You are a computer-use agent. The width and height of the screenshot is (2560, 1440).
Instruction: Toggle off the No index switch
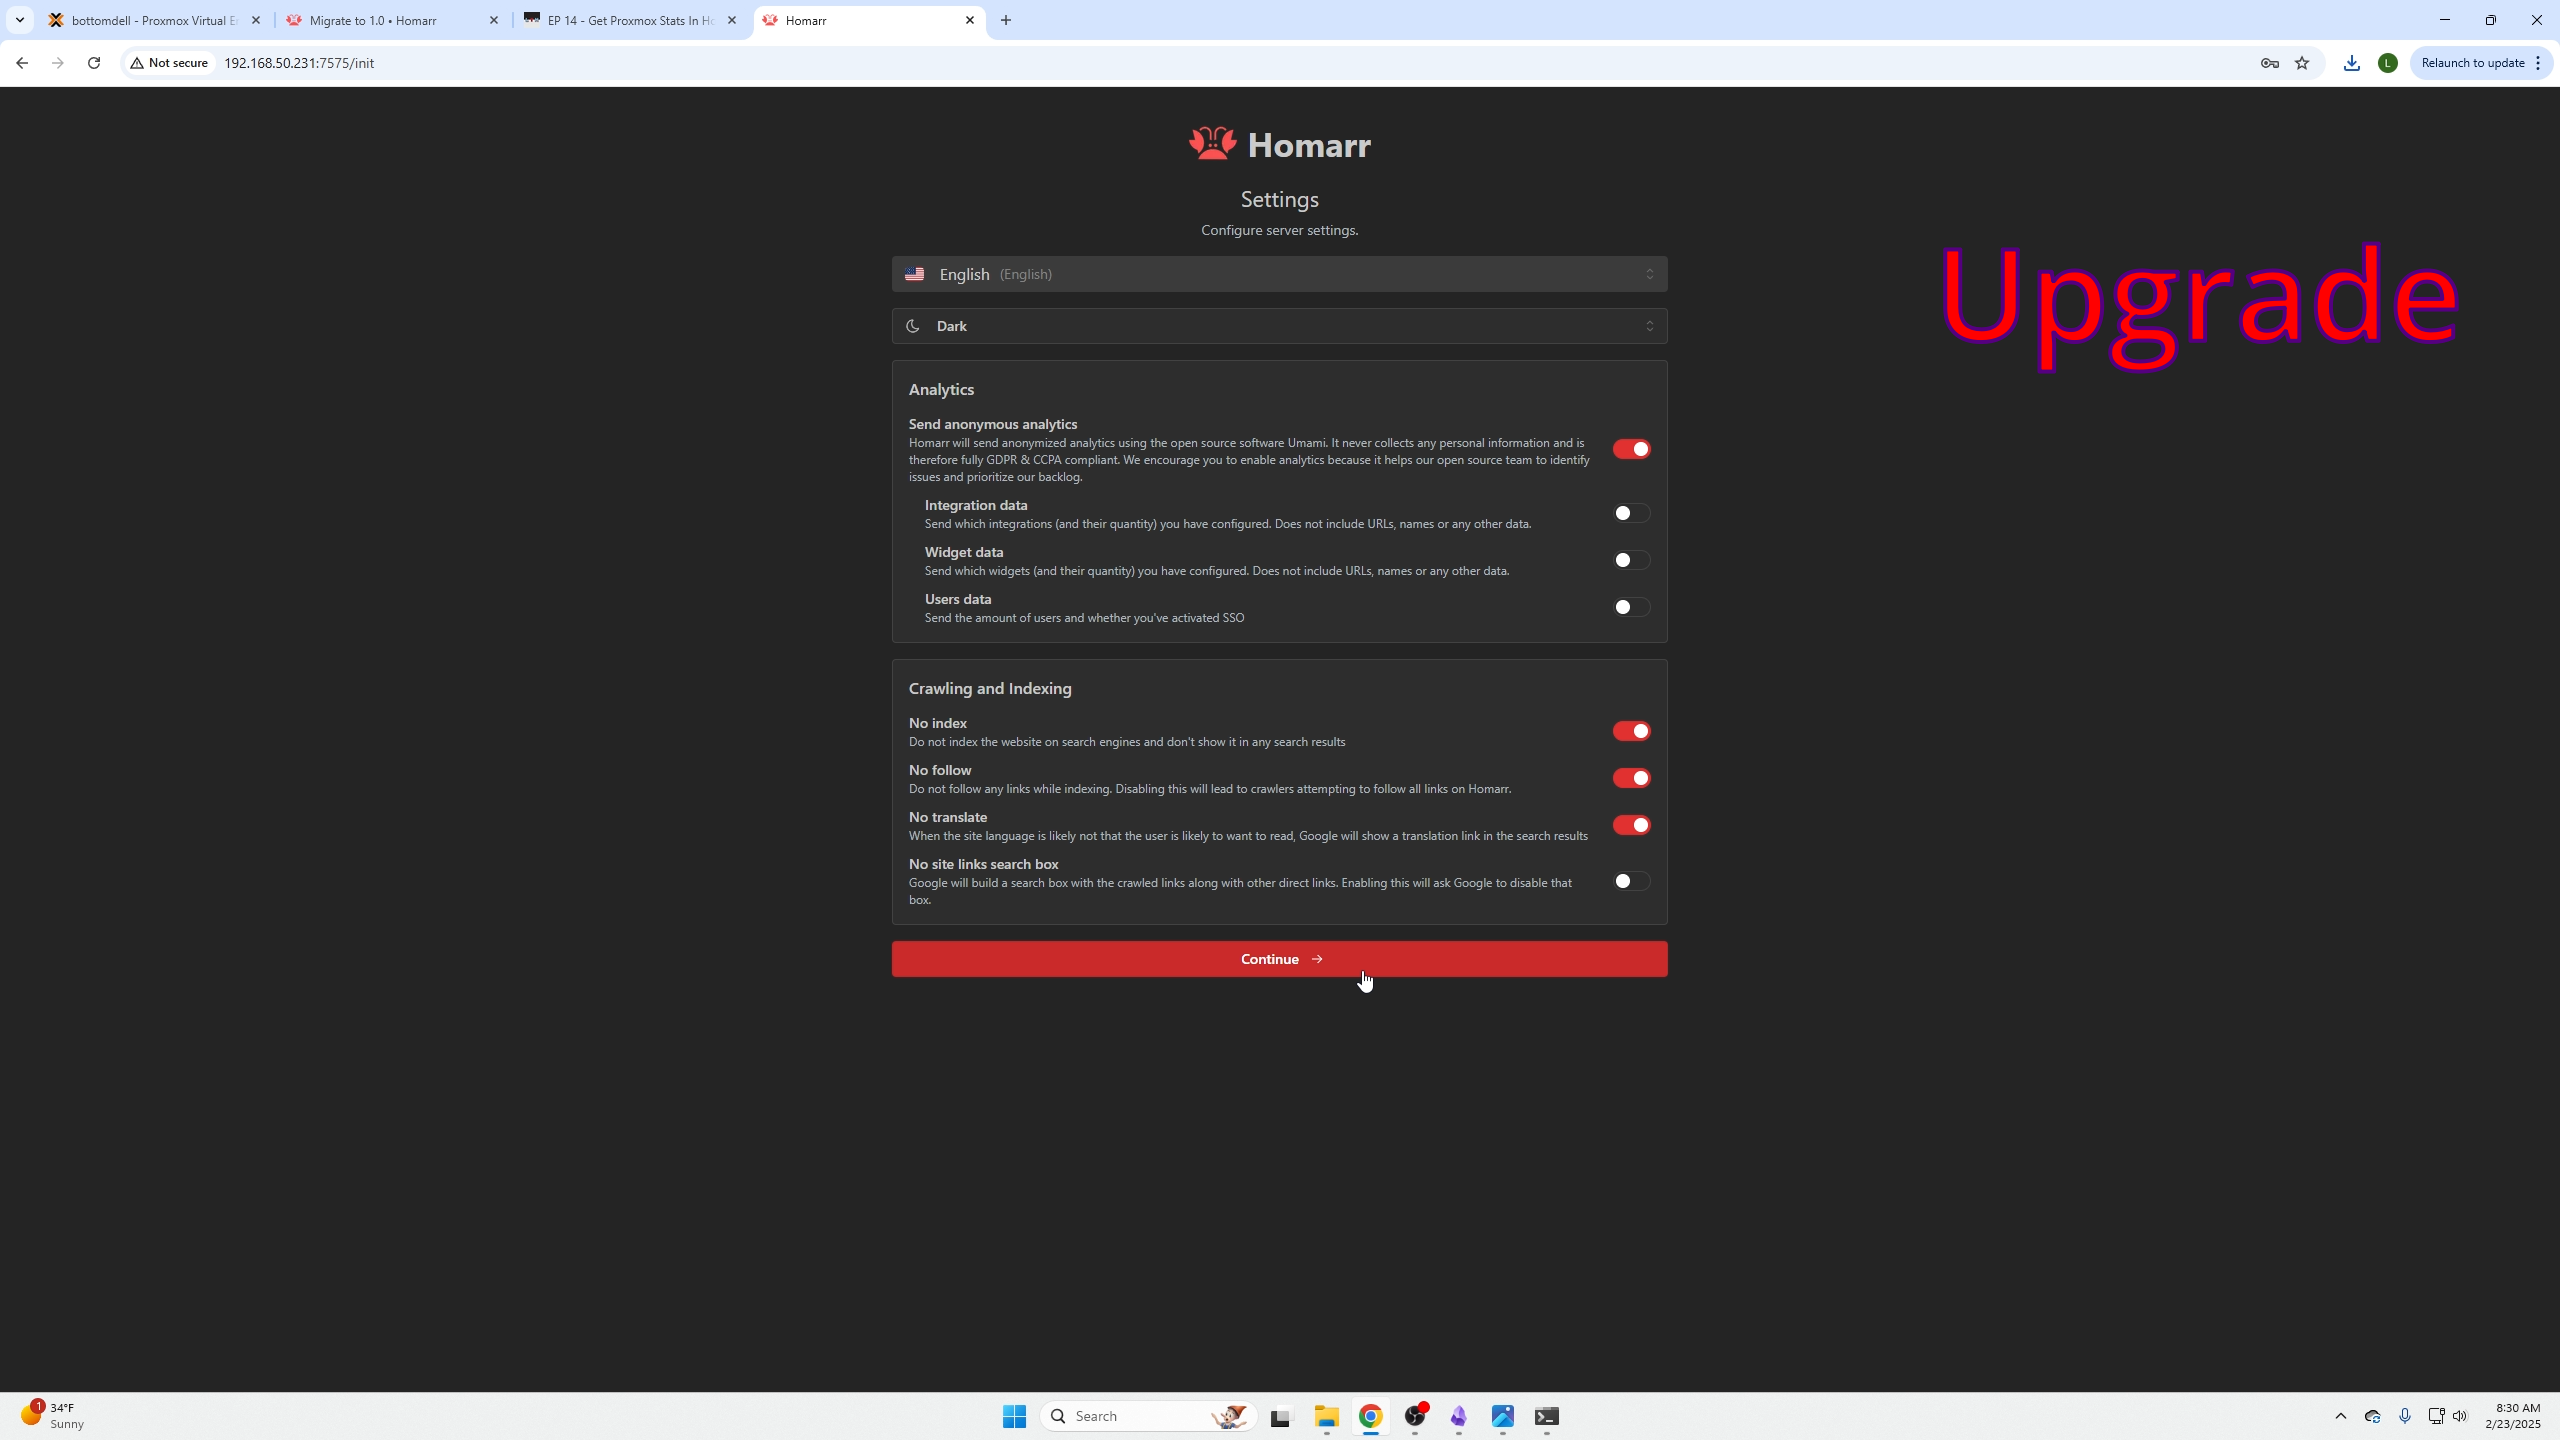[1631, 731]
